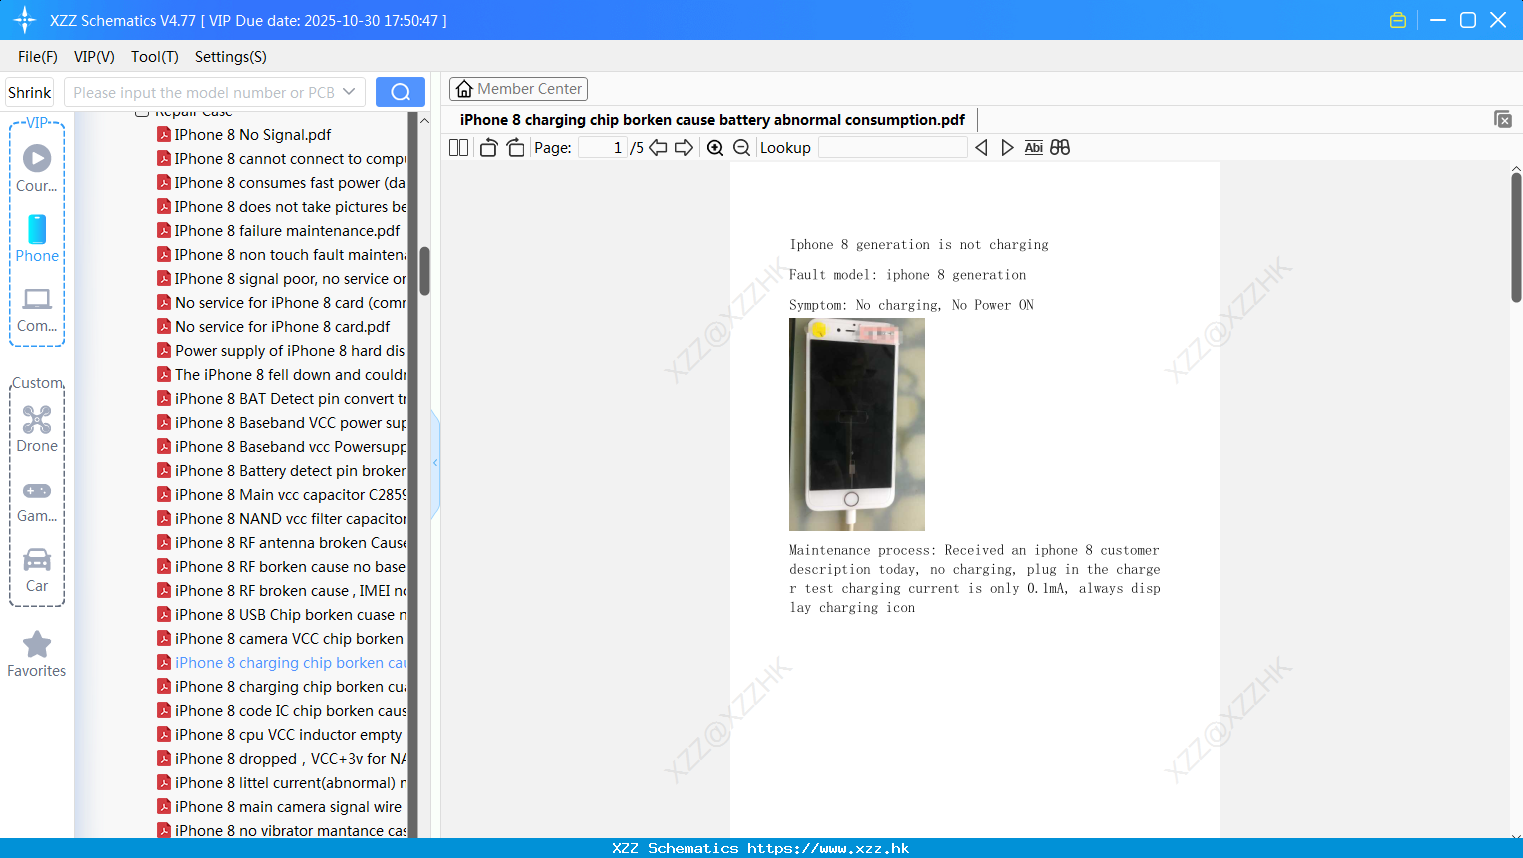Open iPhone 8 Battery detect pin broken file
Viewport: 1523px width, 858px height.
click(x=281, y=471)
